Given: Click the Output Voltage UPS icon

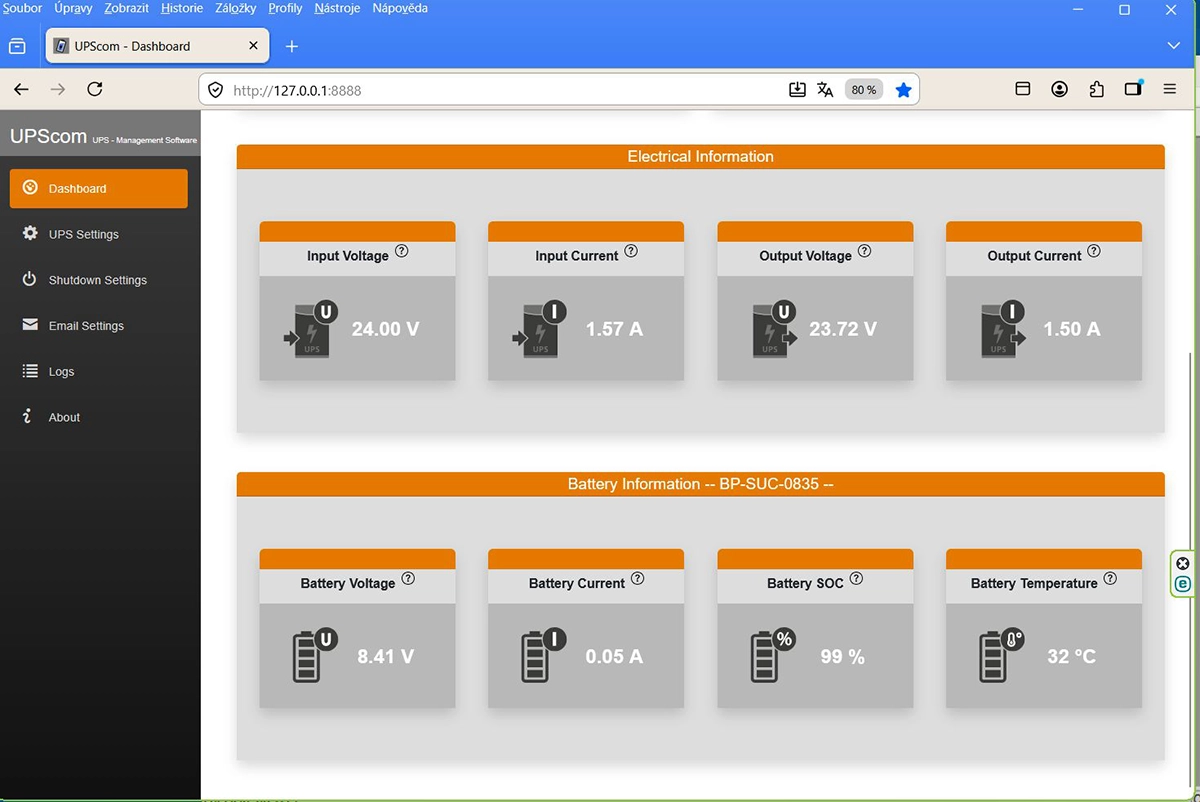Looking at the screenshot, I should tap(775, 328).
